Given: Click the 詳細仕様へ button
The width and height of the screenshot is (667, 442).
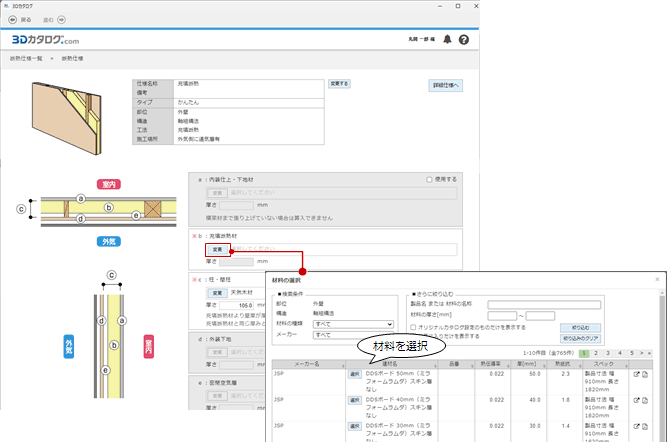Looking at the screenshot, I should pyautogui.click(x=445, y=86).
